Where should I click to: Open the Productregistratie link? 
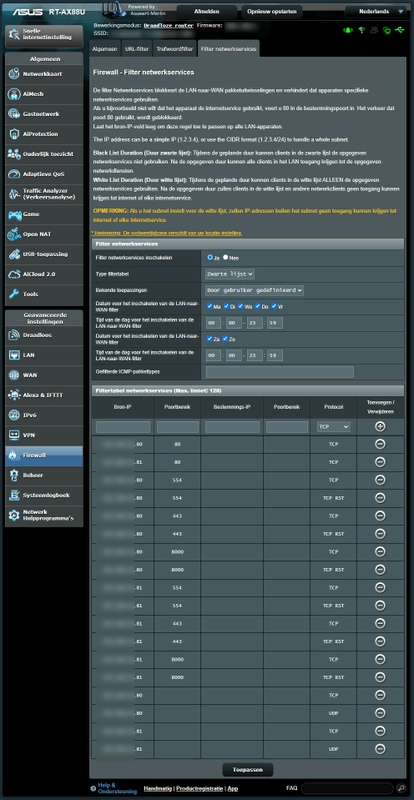200,788
